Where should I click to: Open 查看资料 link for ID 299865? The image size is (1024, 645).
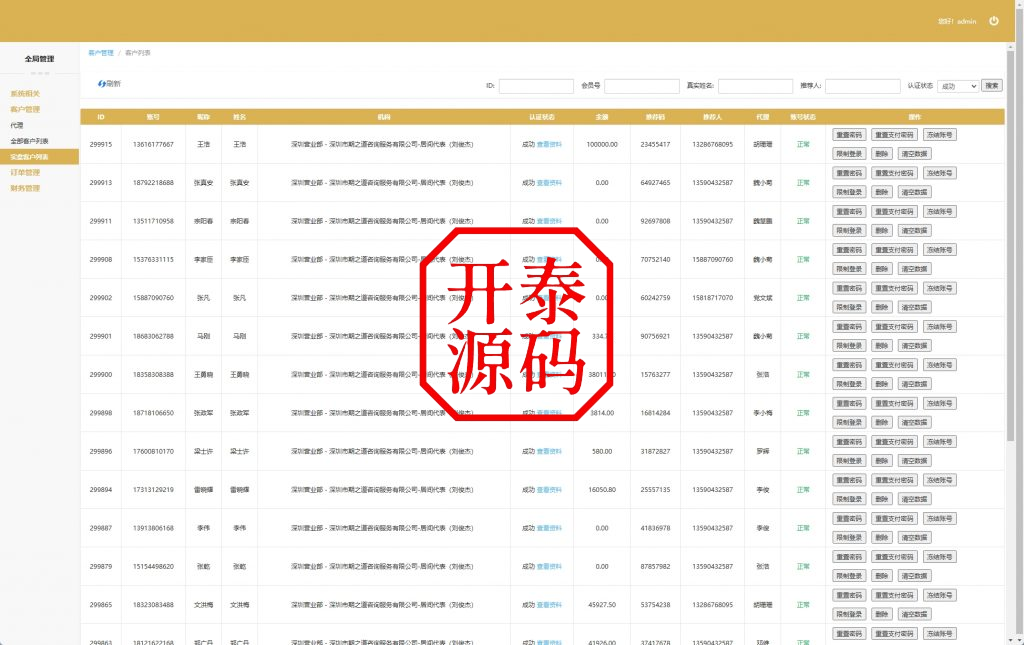pyautogui.click(x=549, y=605)
